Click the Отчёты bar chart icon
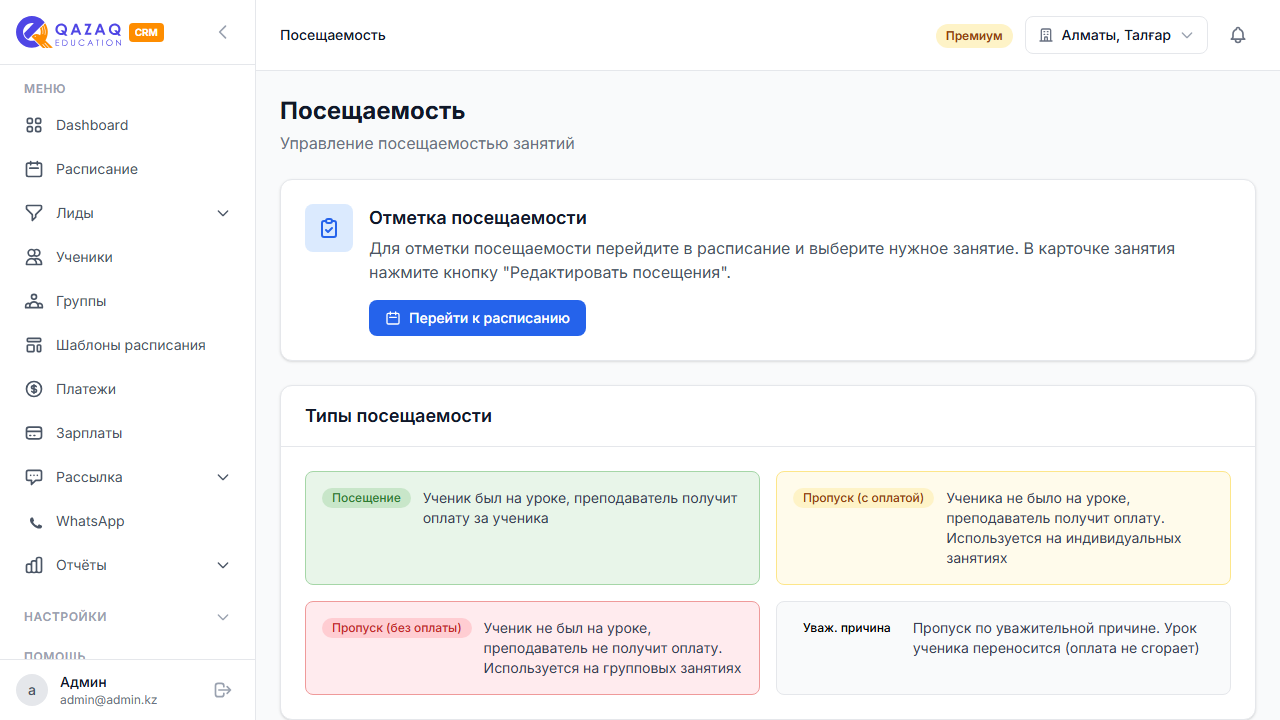The height and width of the screenshot is (720, 1280). 34,565
